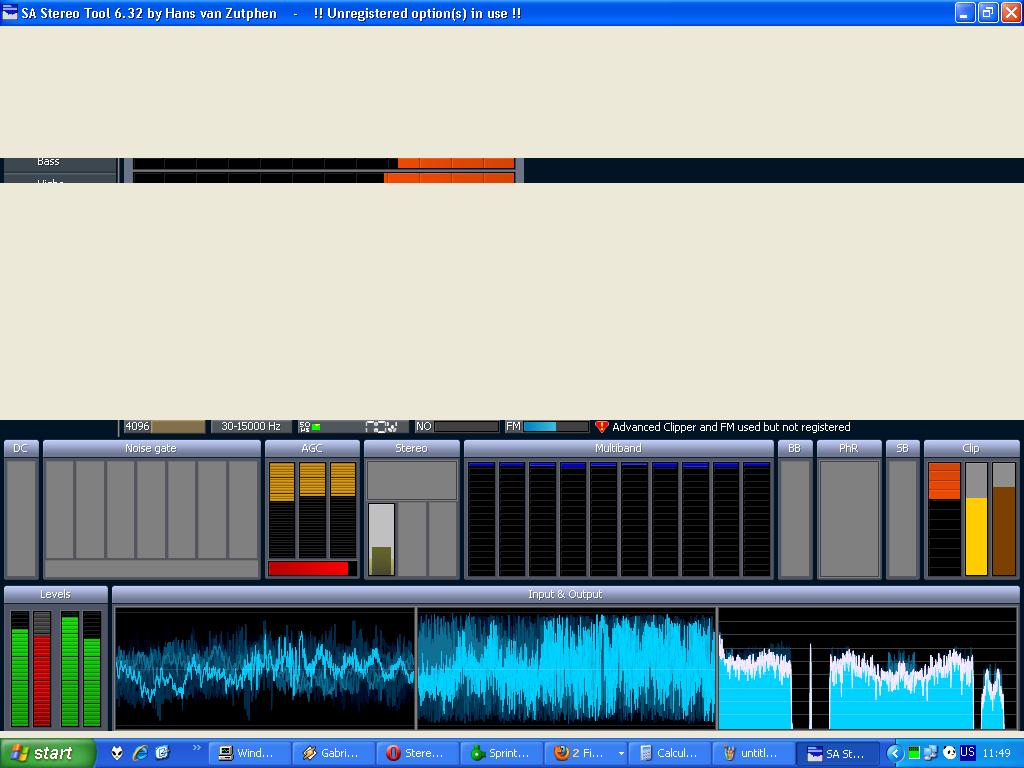1024x768 pixels.
Task: Click the taskbar clock showing 11:49
Action: click(997, 753)
